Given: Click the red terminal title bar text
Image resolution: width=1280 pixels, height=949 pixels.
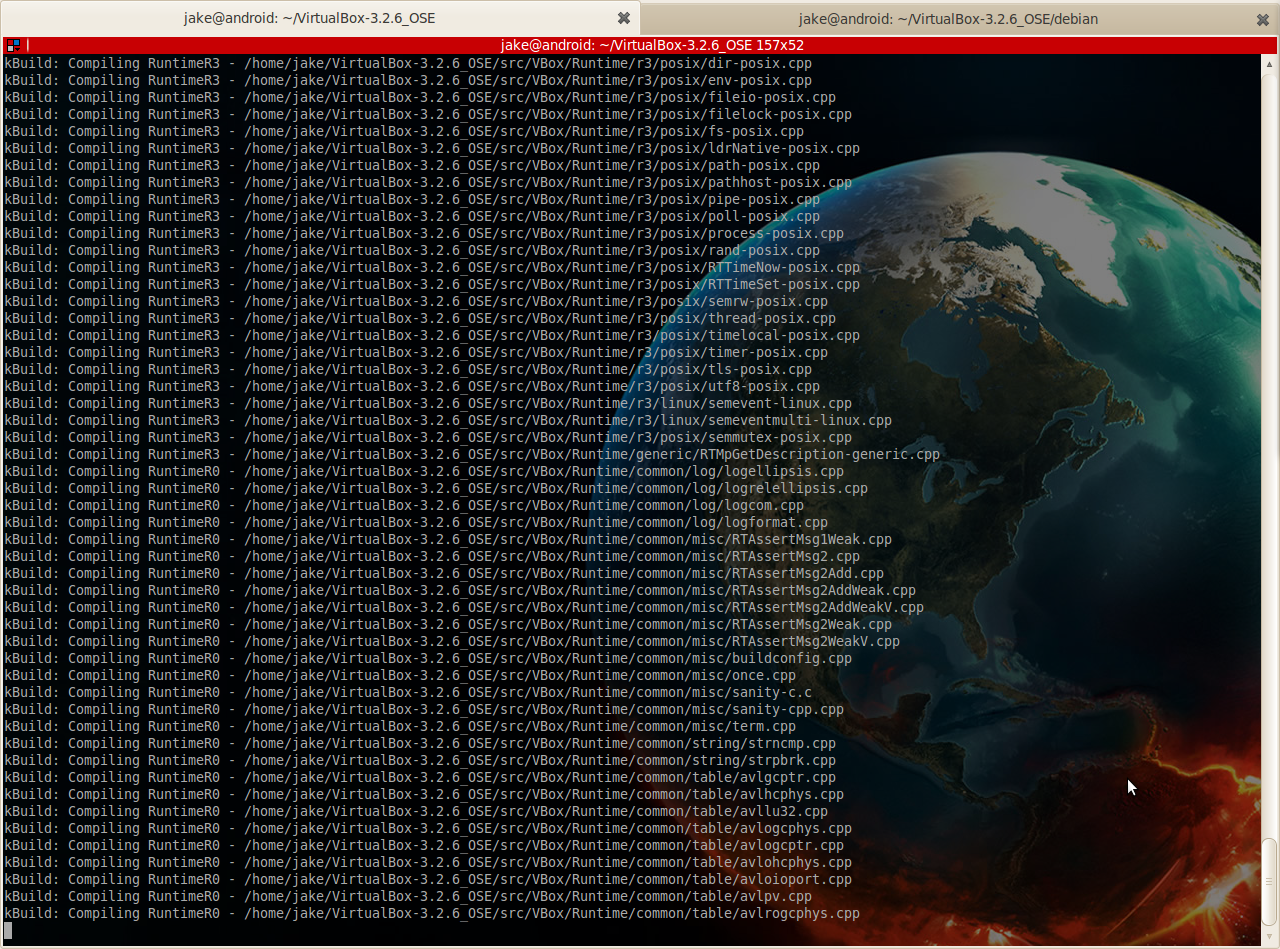Looking at the screenshot, I should (652, 45).
